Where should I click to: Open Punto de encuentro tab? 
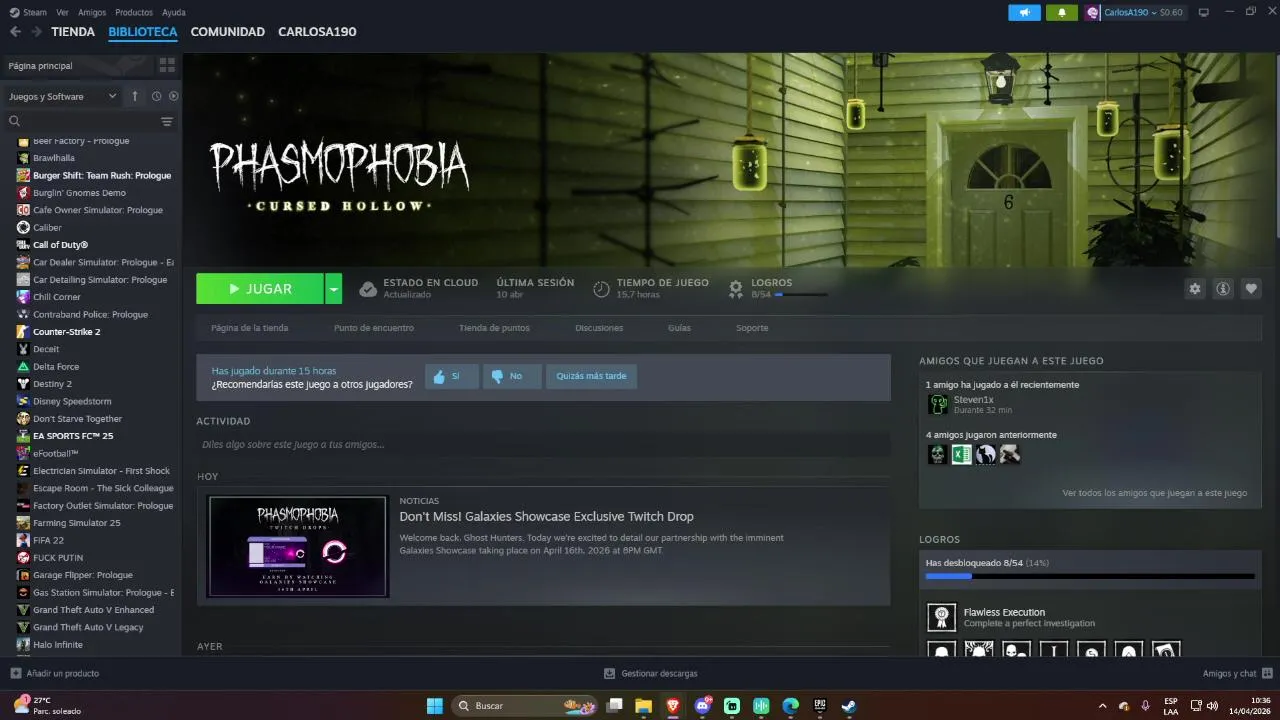point(374,328)
